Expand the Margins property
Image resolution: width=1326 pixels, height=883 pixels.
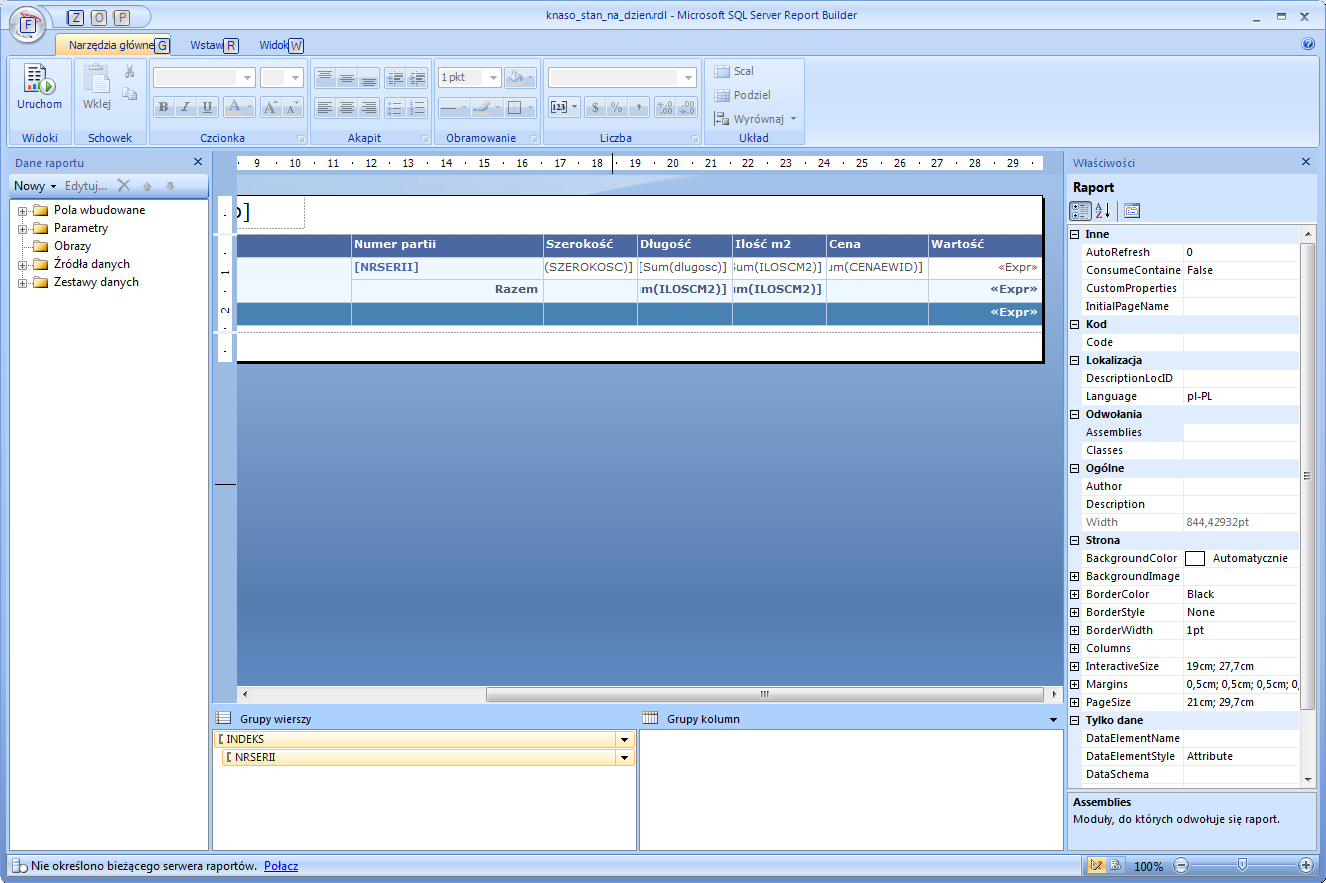[1075, 685]
